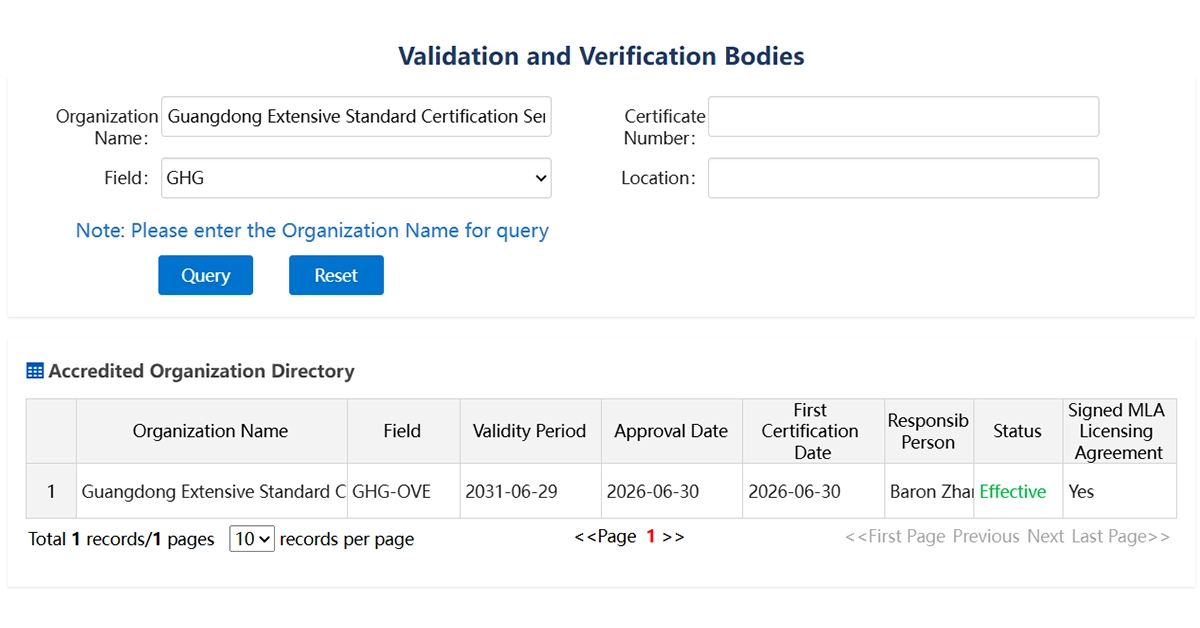The height and width of the screenshot is (628, 1200).
Task: Click the Organization Name column header
Action: [211, 431]
